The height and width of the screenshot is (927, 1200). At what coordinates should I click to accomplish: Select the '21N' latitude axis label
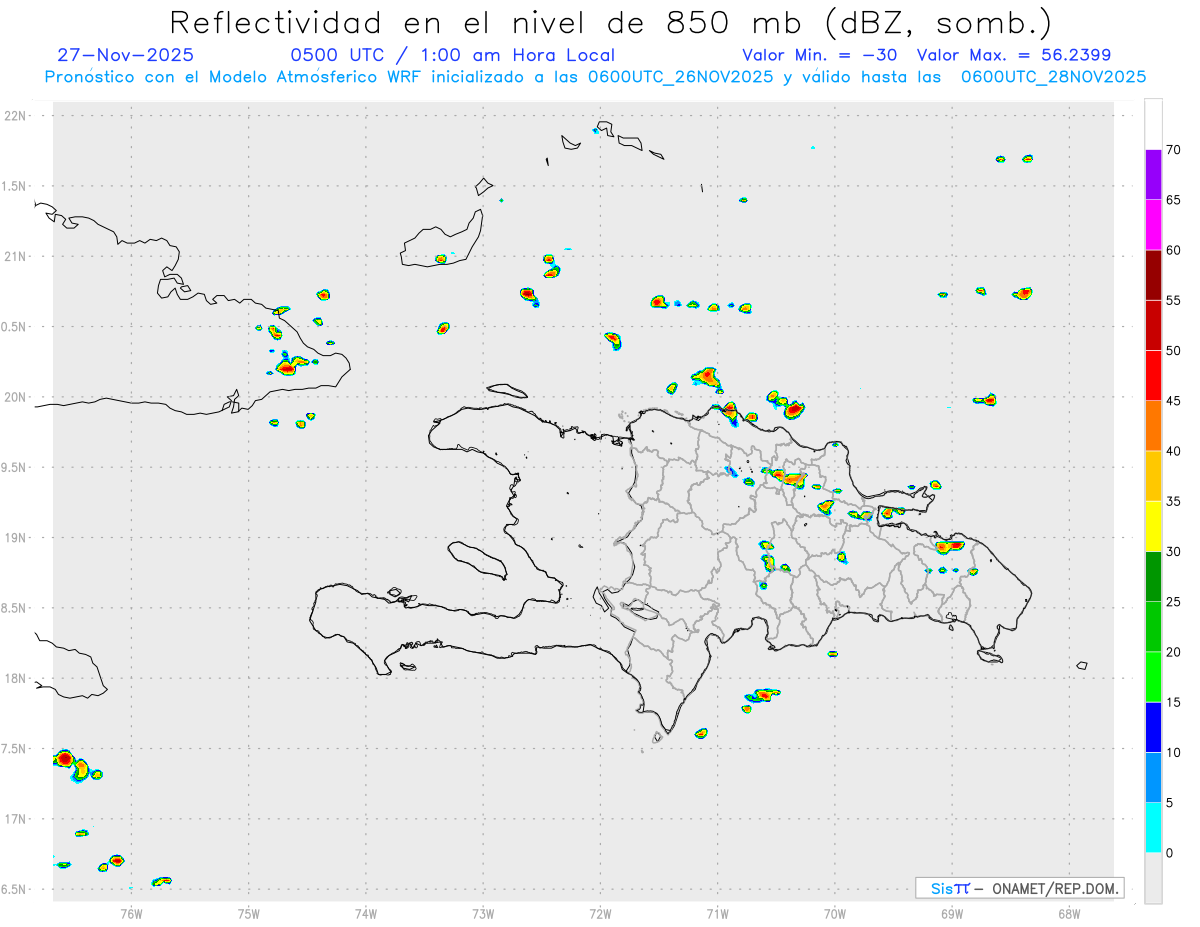point(17,256)
